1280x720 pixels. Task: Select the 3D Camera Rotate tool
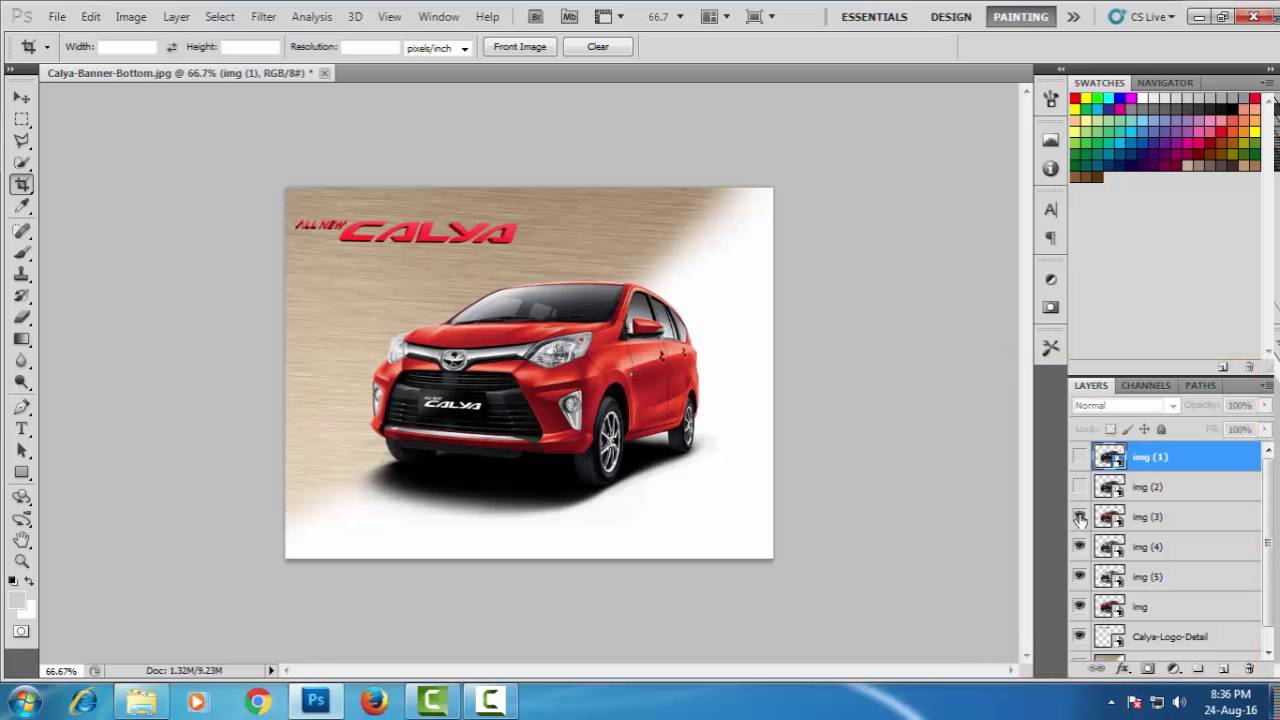(x=22, y=519)
